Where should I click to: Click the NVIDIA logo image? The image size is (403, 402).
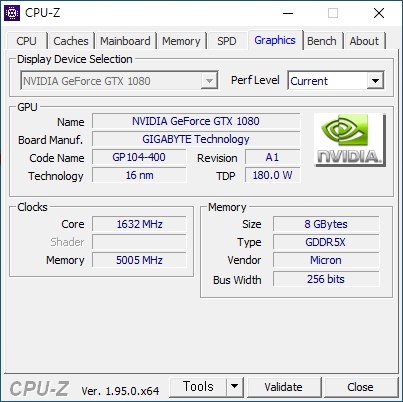point(350,140)
